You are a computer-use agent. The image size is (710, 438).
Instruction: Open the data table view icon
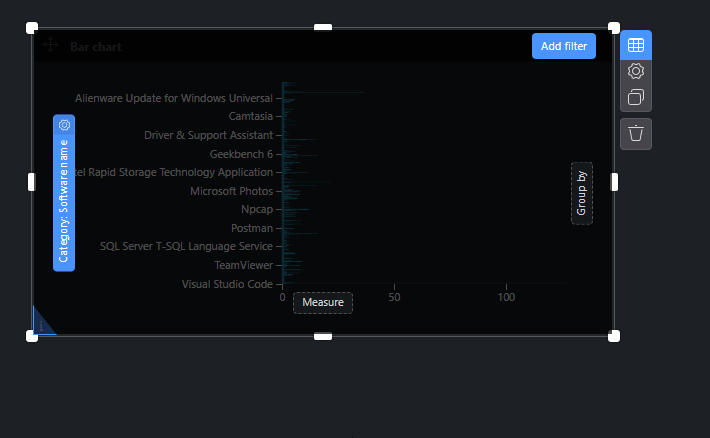(x=636, y=45)
